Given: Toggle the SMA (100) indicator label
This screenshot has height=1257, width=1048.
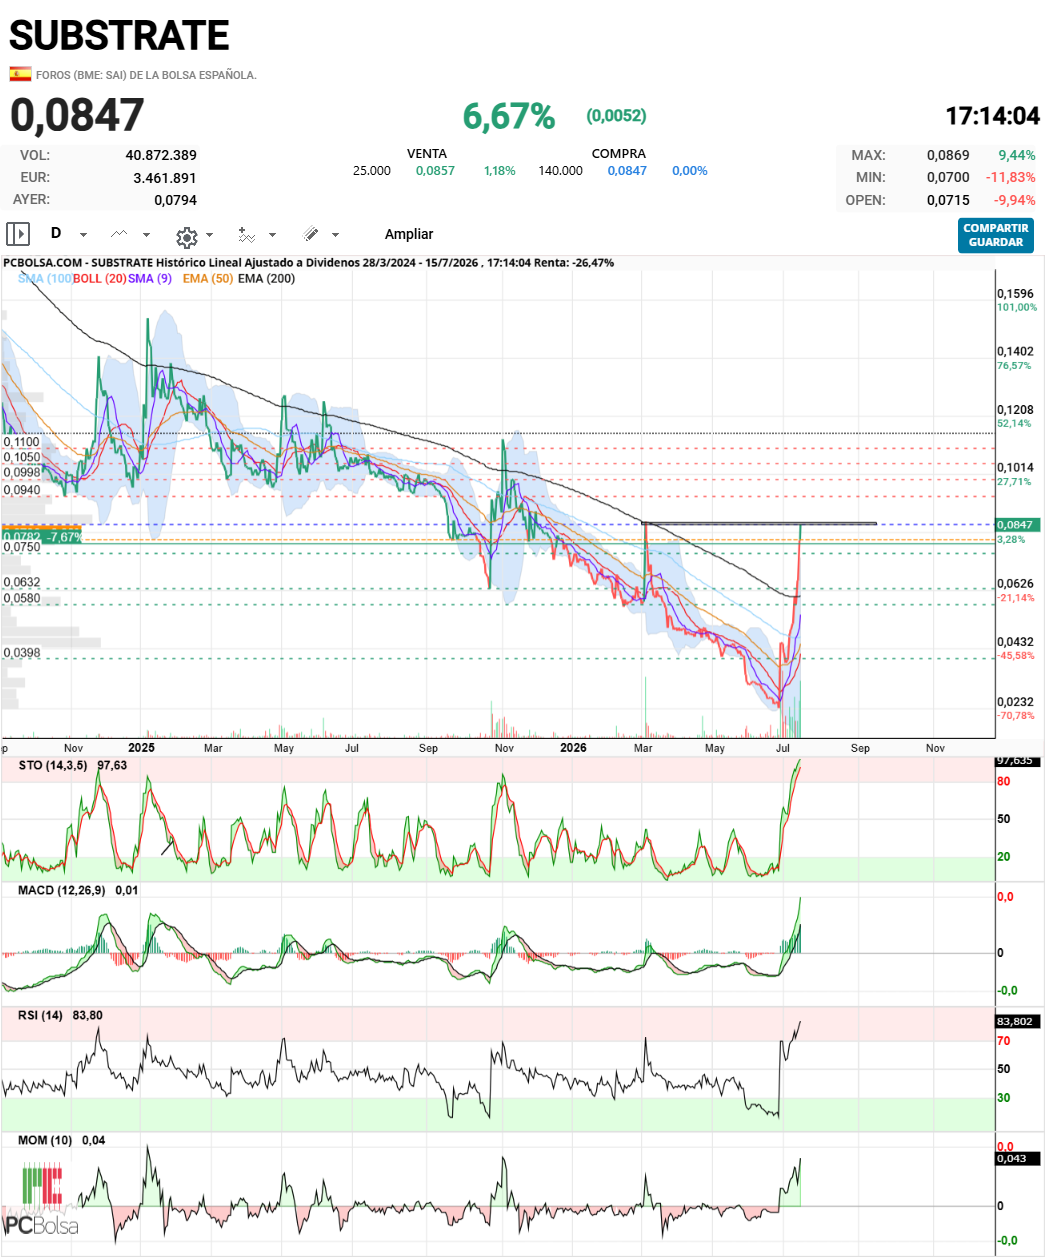Looking at the screenshot, I should (44, 278).
